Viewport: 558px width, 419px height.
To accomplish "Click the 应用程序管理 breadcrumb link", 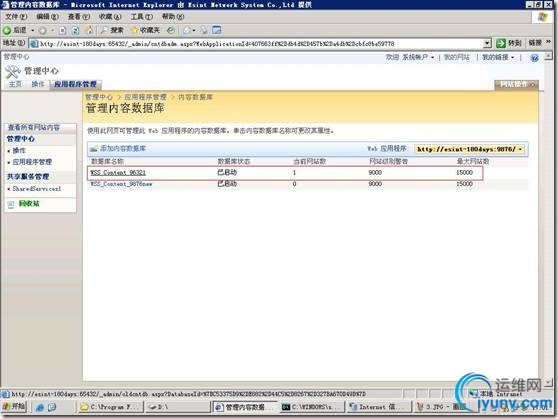I will [x=145, y=97].
